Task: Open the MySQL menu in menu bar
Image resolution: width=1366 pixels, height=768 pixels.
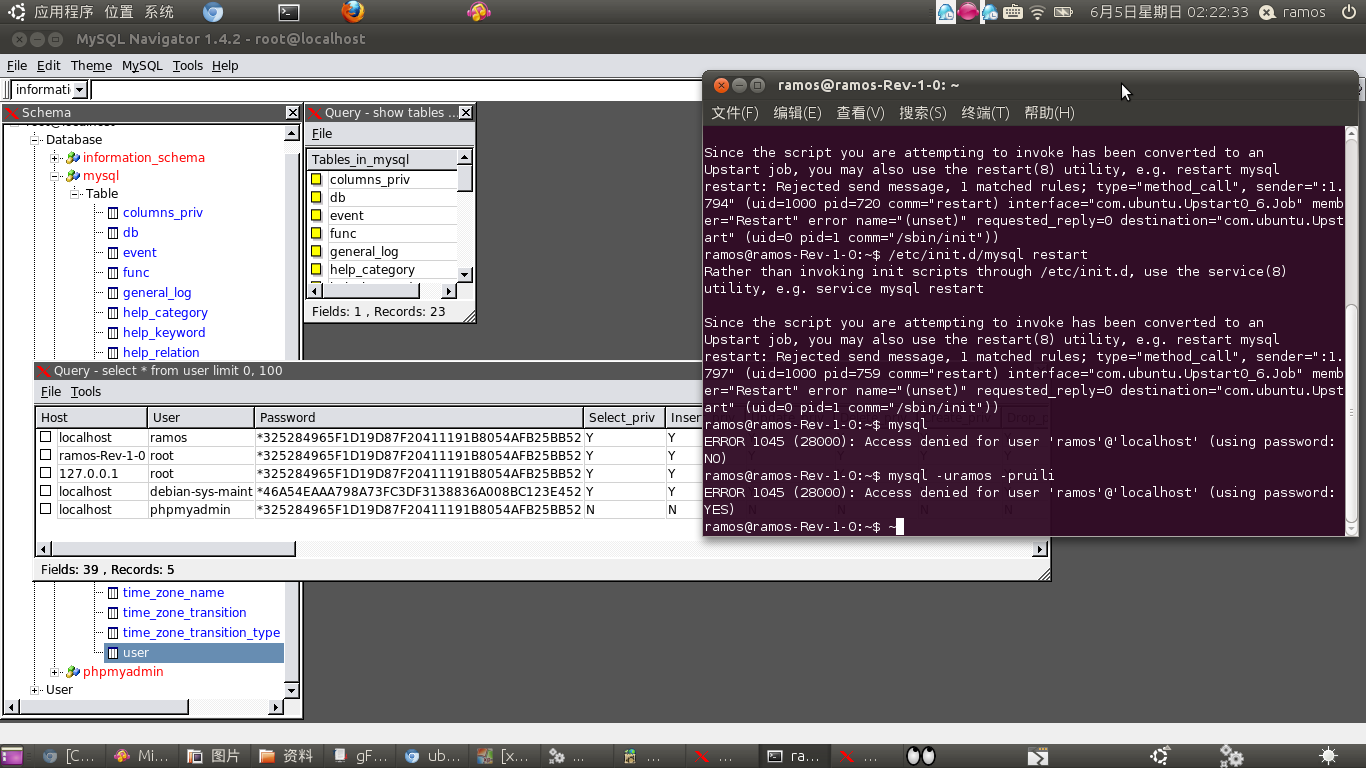Action: pyautogui.click(x=142, y=66)
